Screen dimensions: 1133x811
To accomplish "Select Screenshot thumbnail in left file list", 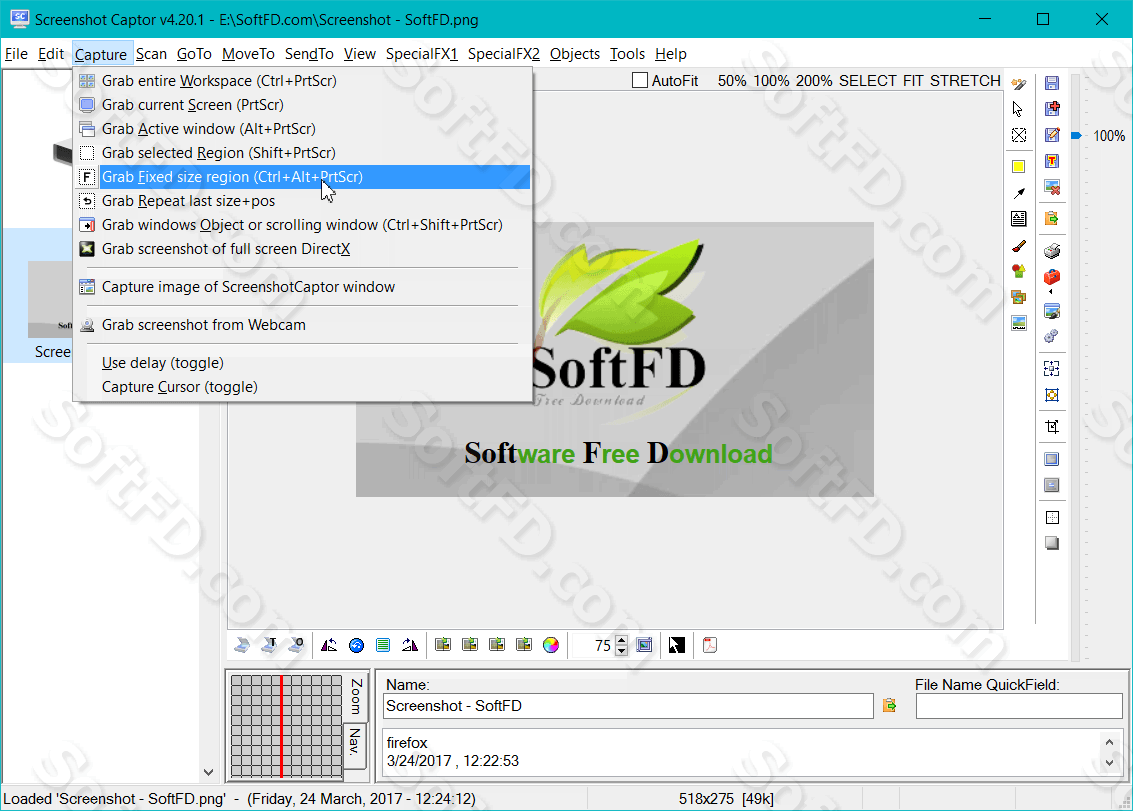I will [40, 296].
